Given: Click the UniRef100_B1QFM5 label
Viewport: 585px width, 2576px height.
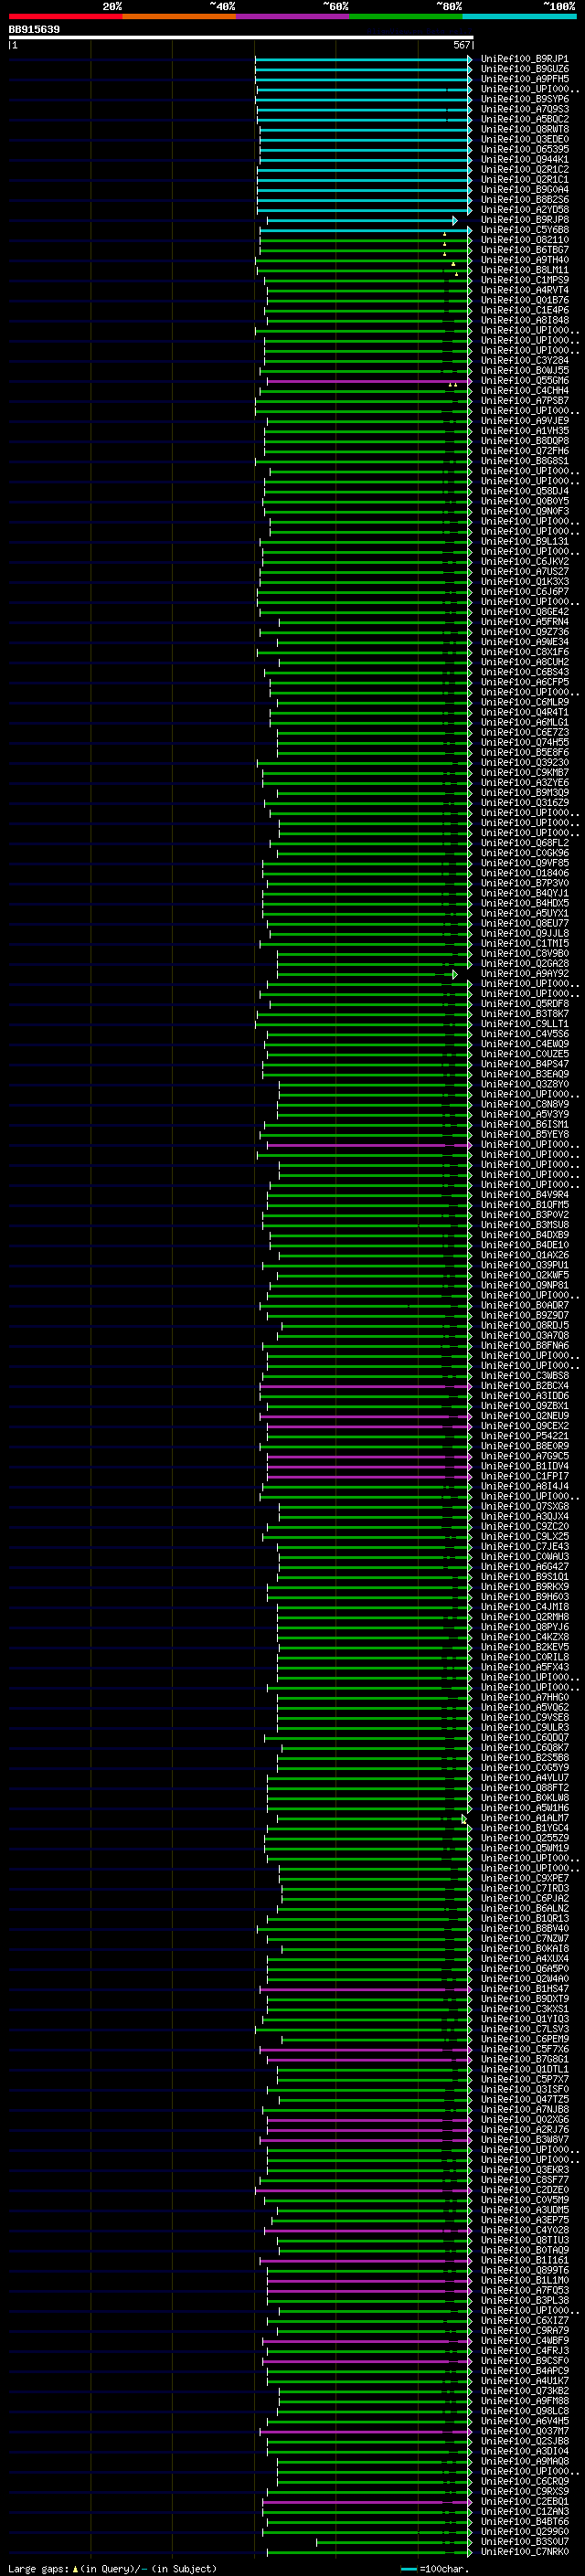Looking at the screenshot, I should tap(524, 1205).
